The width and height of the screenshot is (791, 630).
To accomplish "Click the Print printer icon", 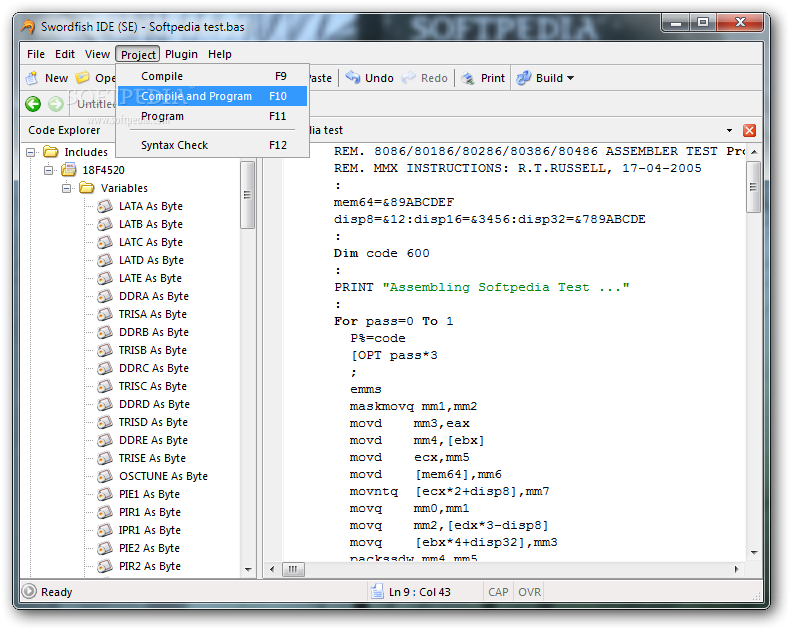I will click(x=468, y=78).
